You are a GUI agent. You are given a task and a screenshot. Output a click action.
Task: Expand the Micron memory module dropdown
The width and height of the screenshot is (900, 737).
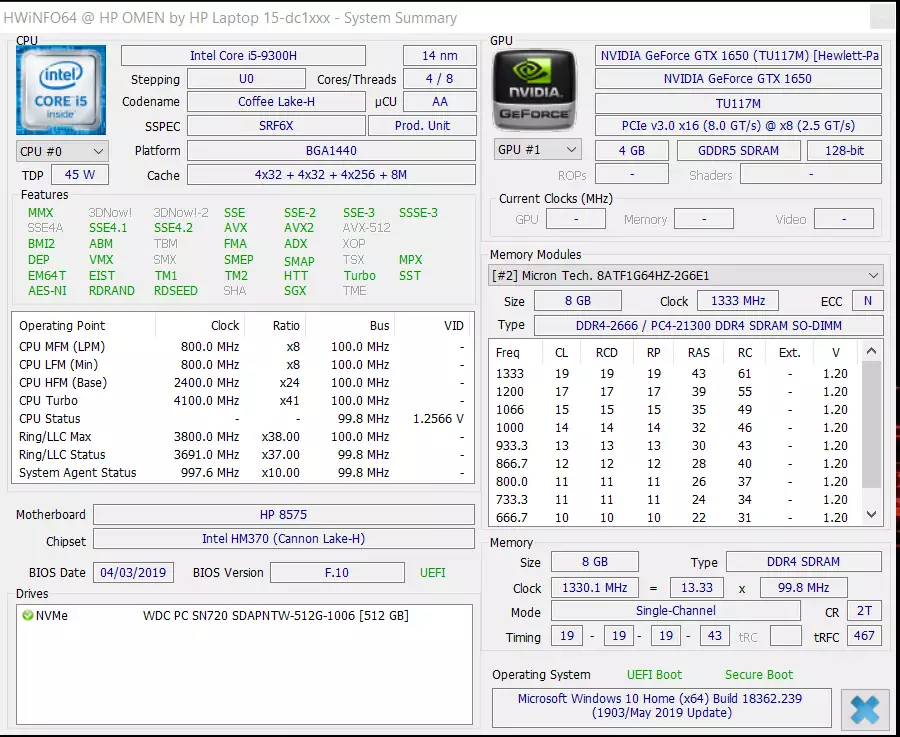click(685, 276)
